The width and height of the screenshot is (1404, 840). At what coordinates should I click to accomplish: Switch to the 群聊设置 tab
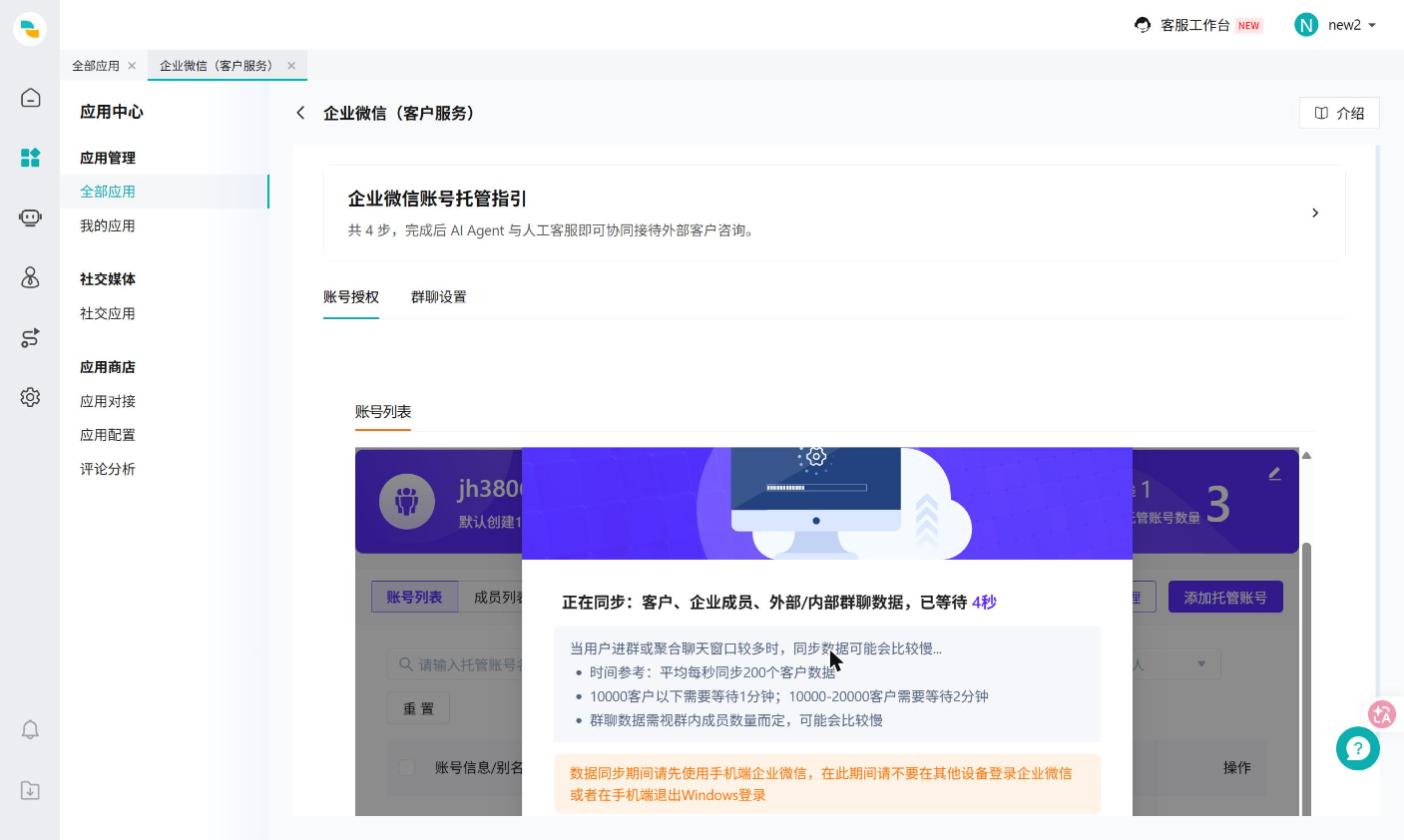point(438,297)
